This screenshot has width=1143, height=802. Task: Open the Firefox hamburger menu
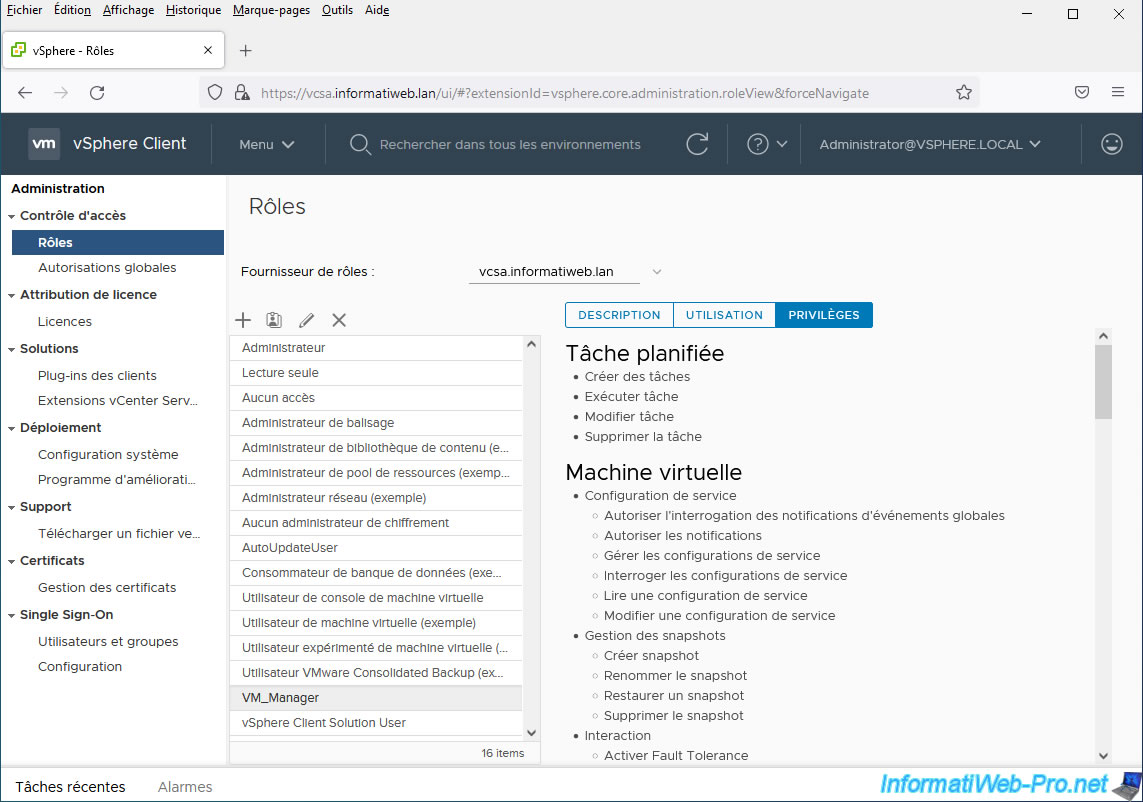tap(1117, 92)
